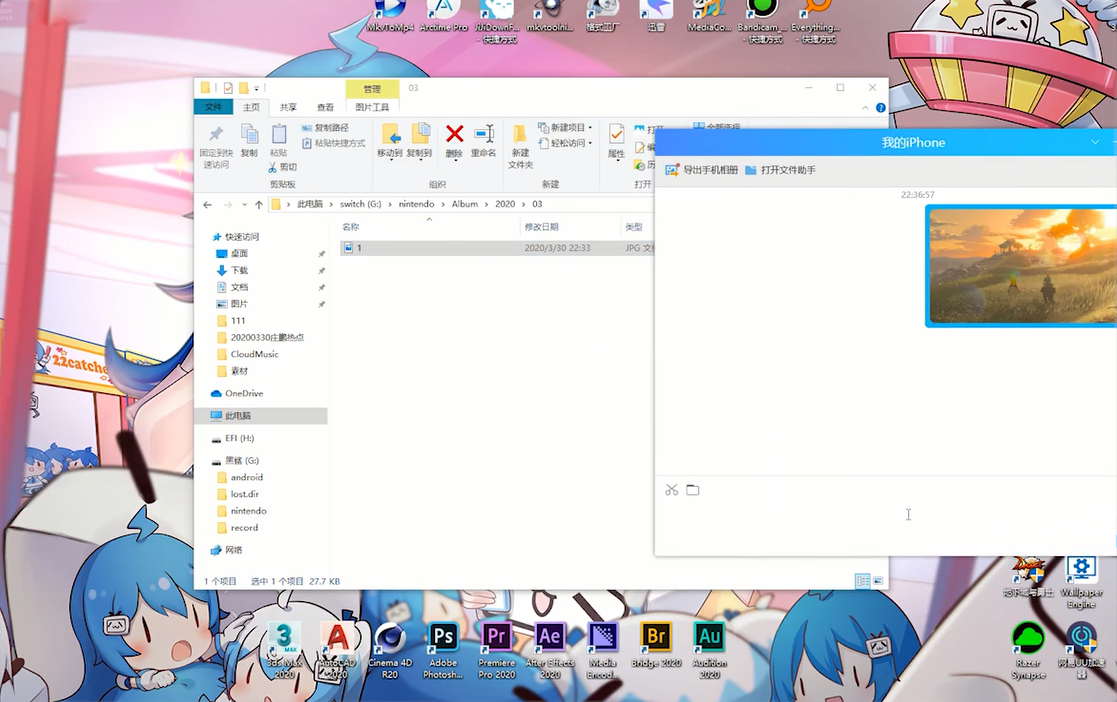Click 'Album' in address breadcrumb
The width and height of the screenshot is (1117, 702).
(x=464, y=204)
